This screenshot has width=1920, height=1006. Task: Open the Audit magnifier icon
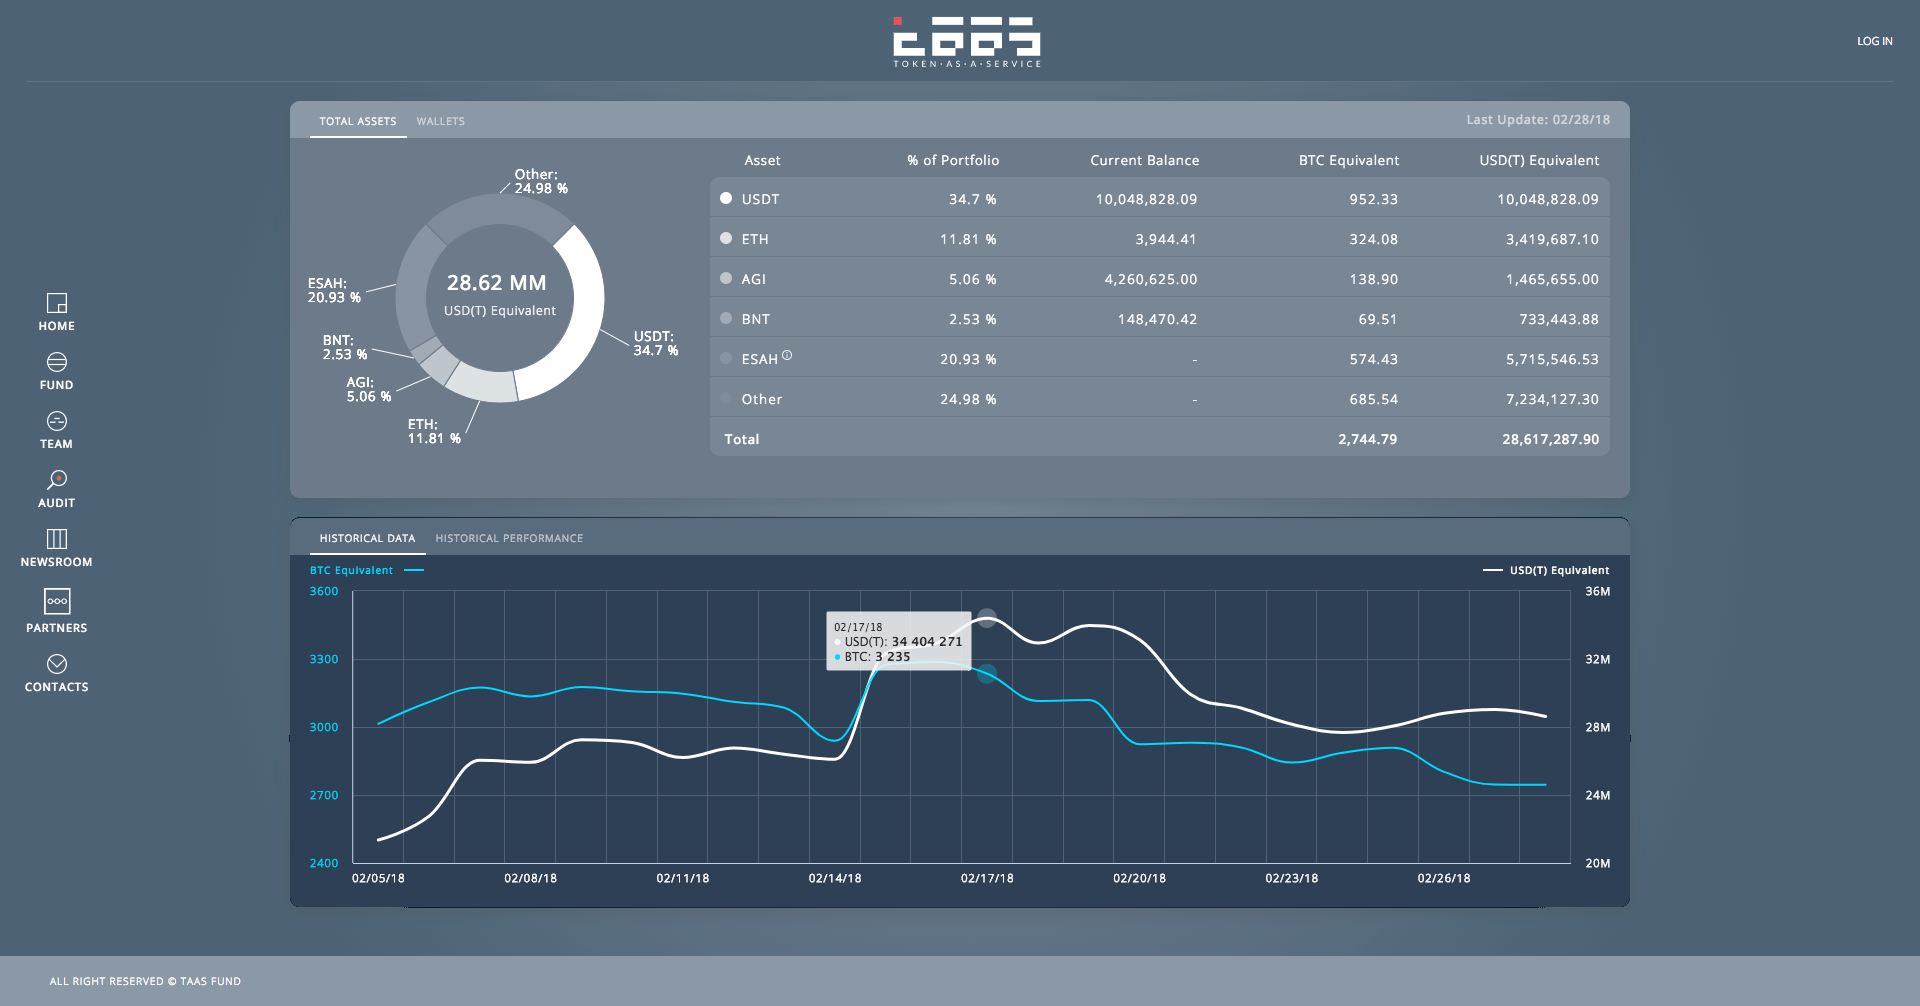[x=57, y=480]
